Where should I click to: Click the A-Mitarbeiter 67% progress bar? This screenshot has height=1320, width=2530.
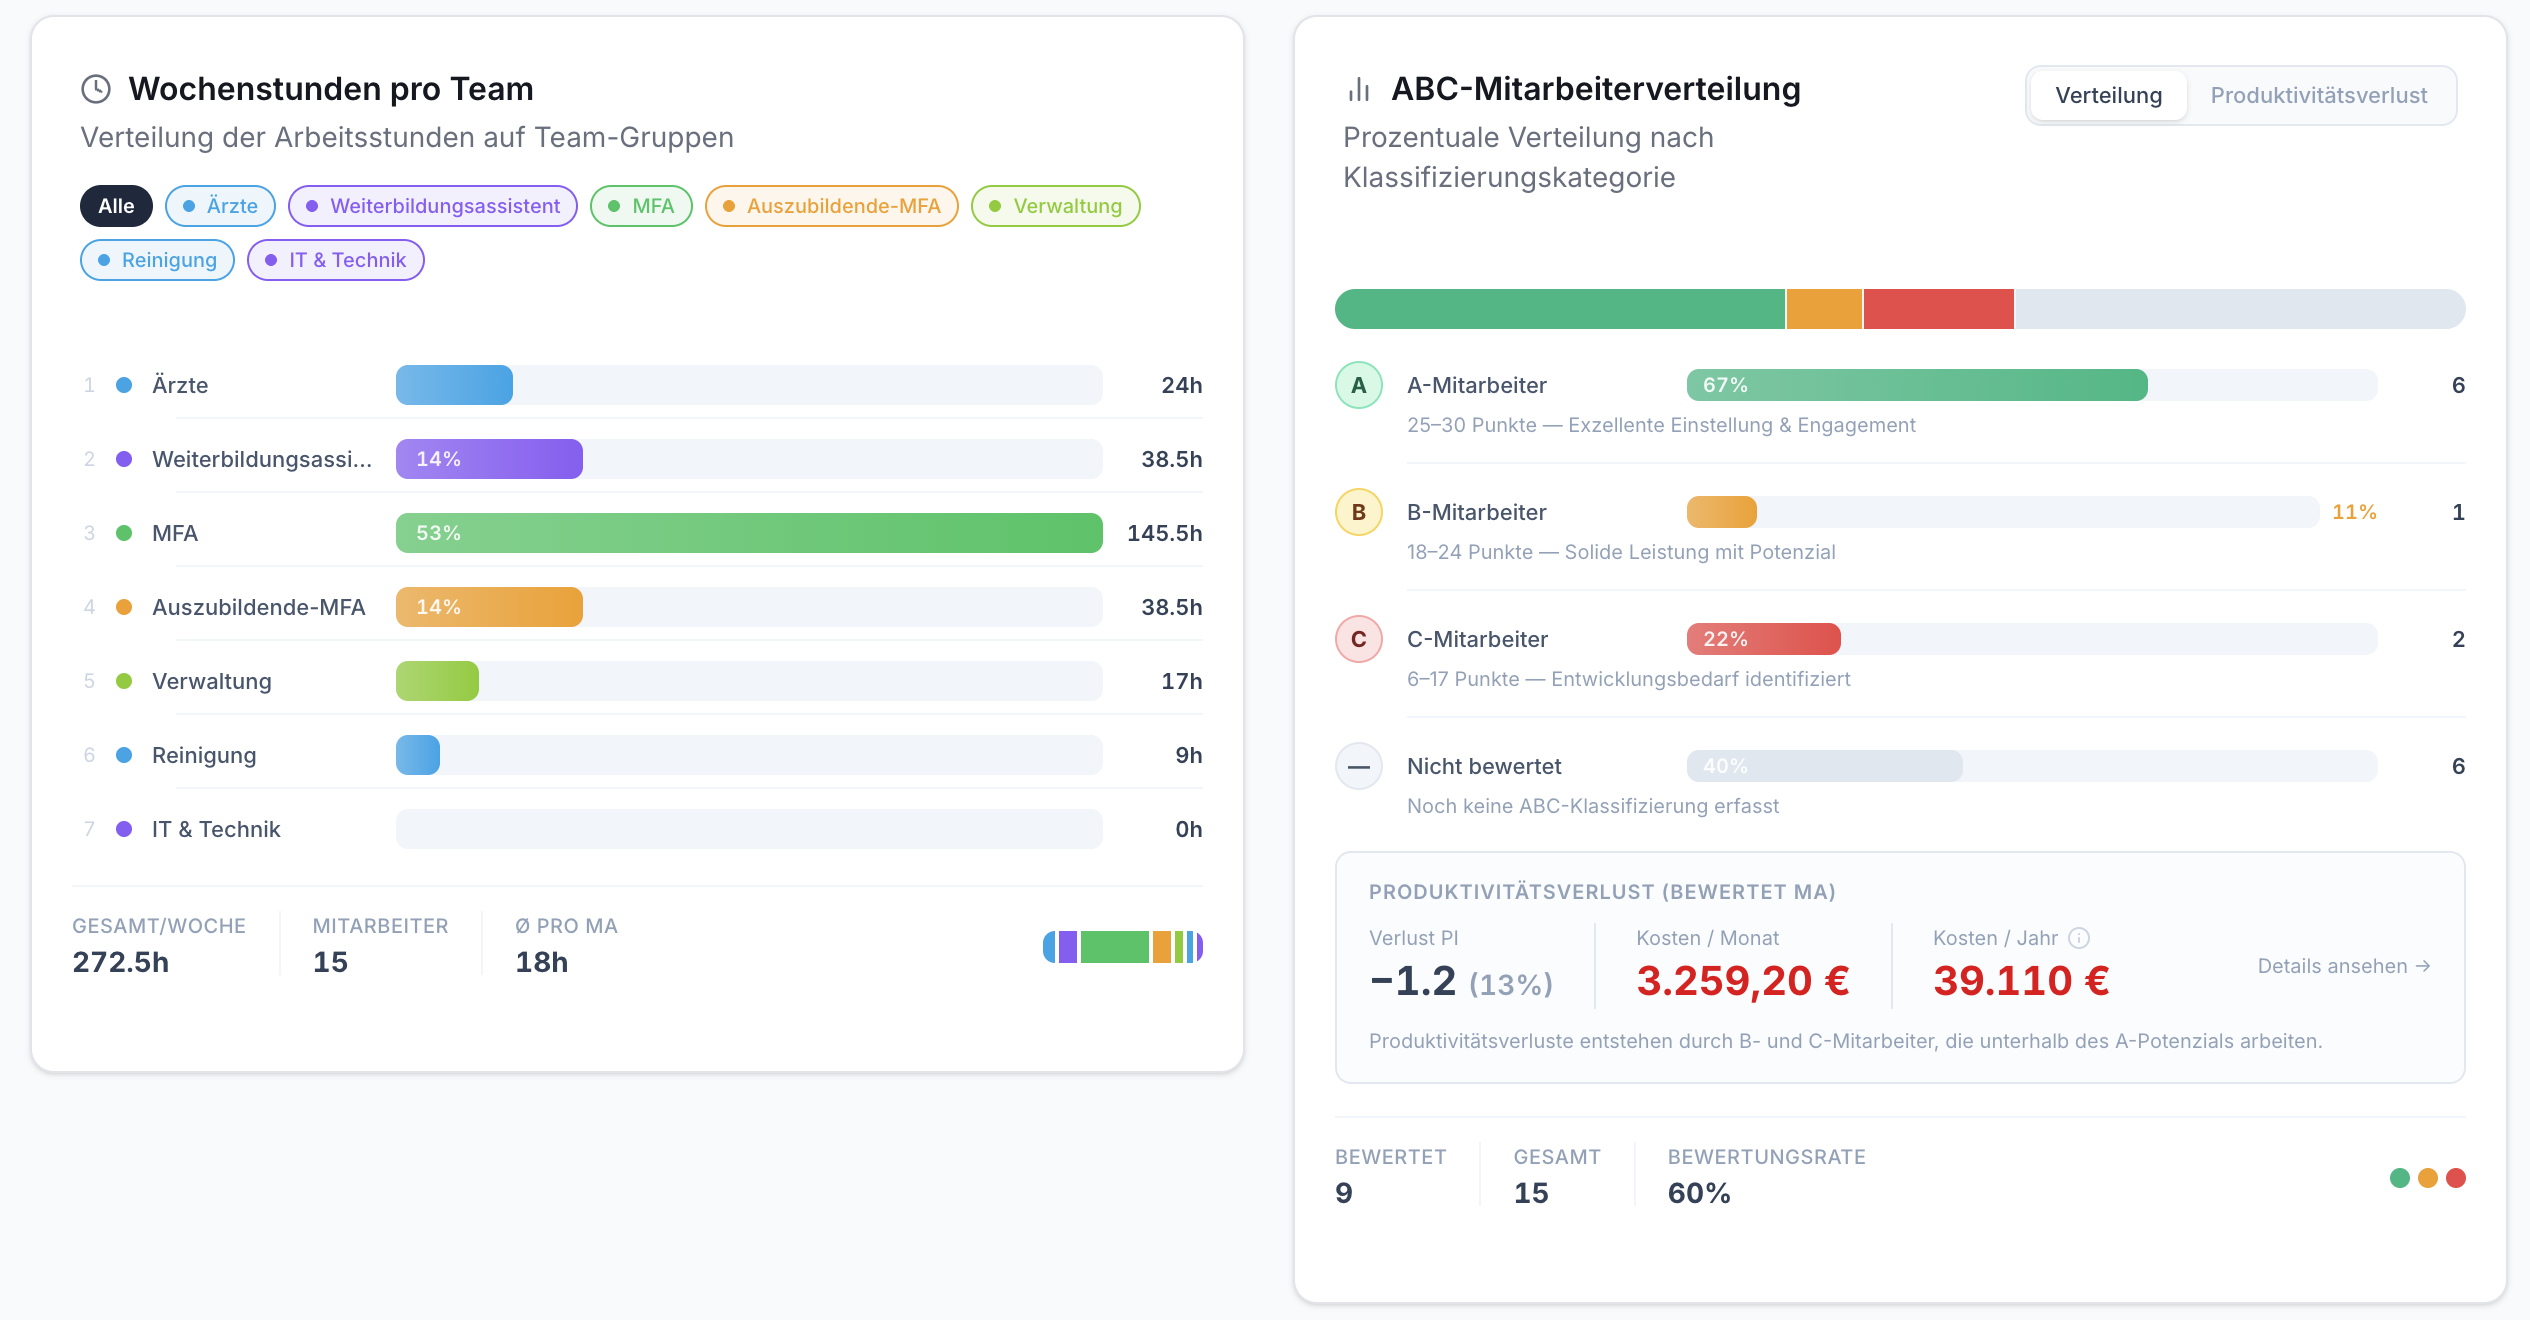(x=1917, y=385)
